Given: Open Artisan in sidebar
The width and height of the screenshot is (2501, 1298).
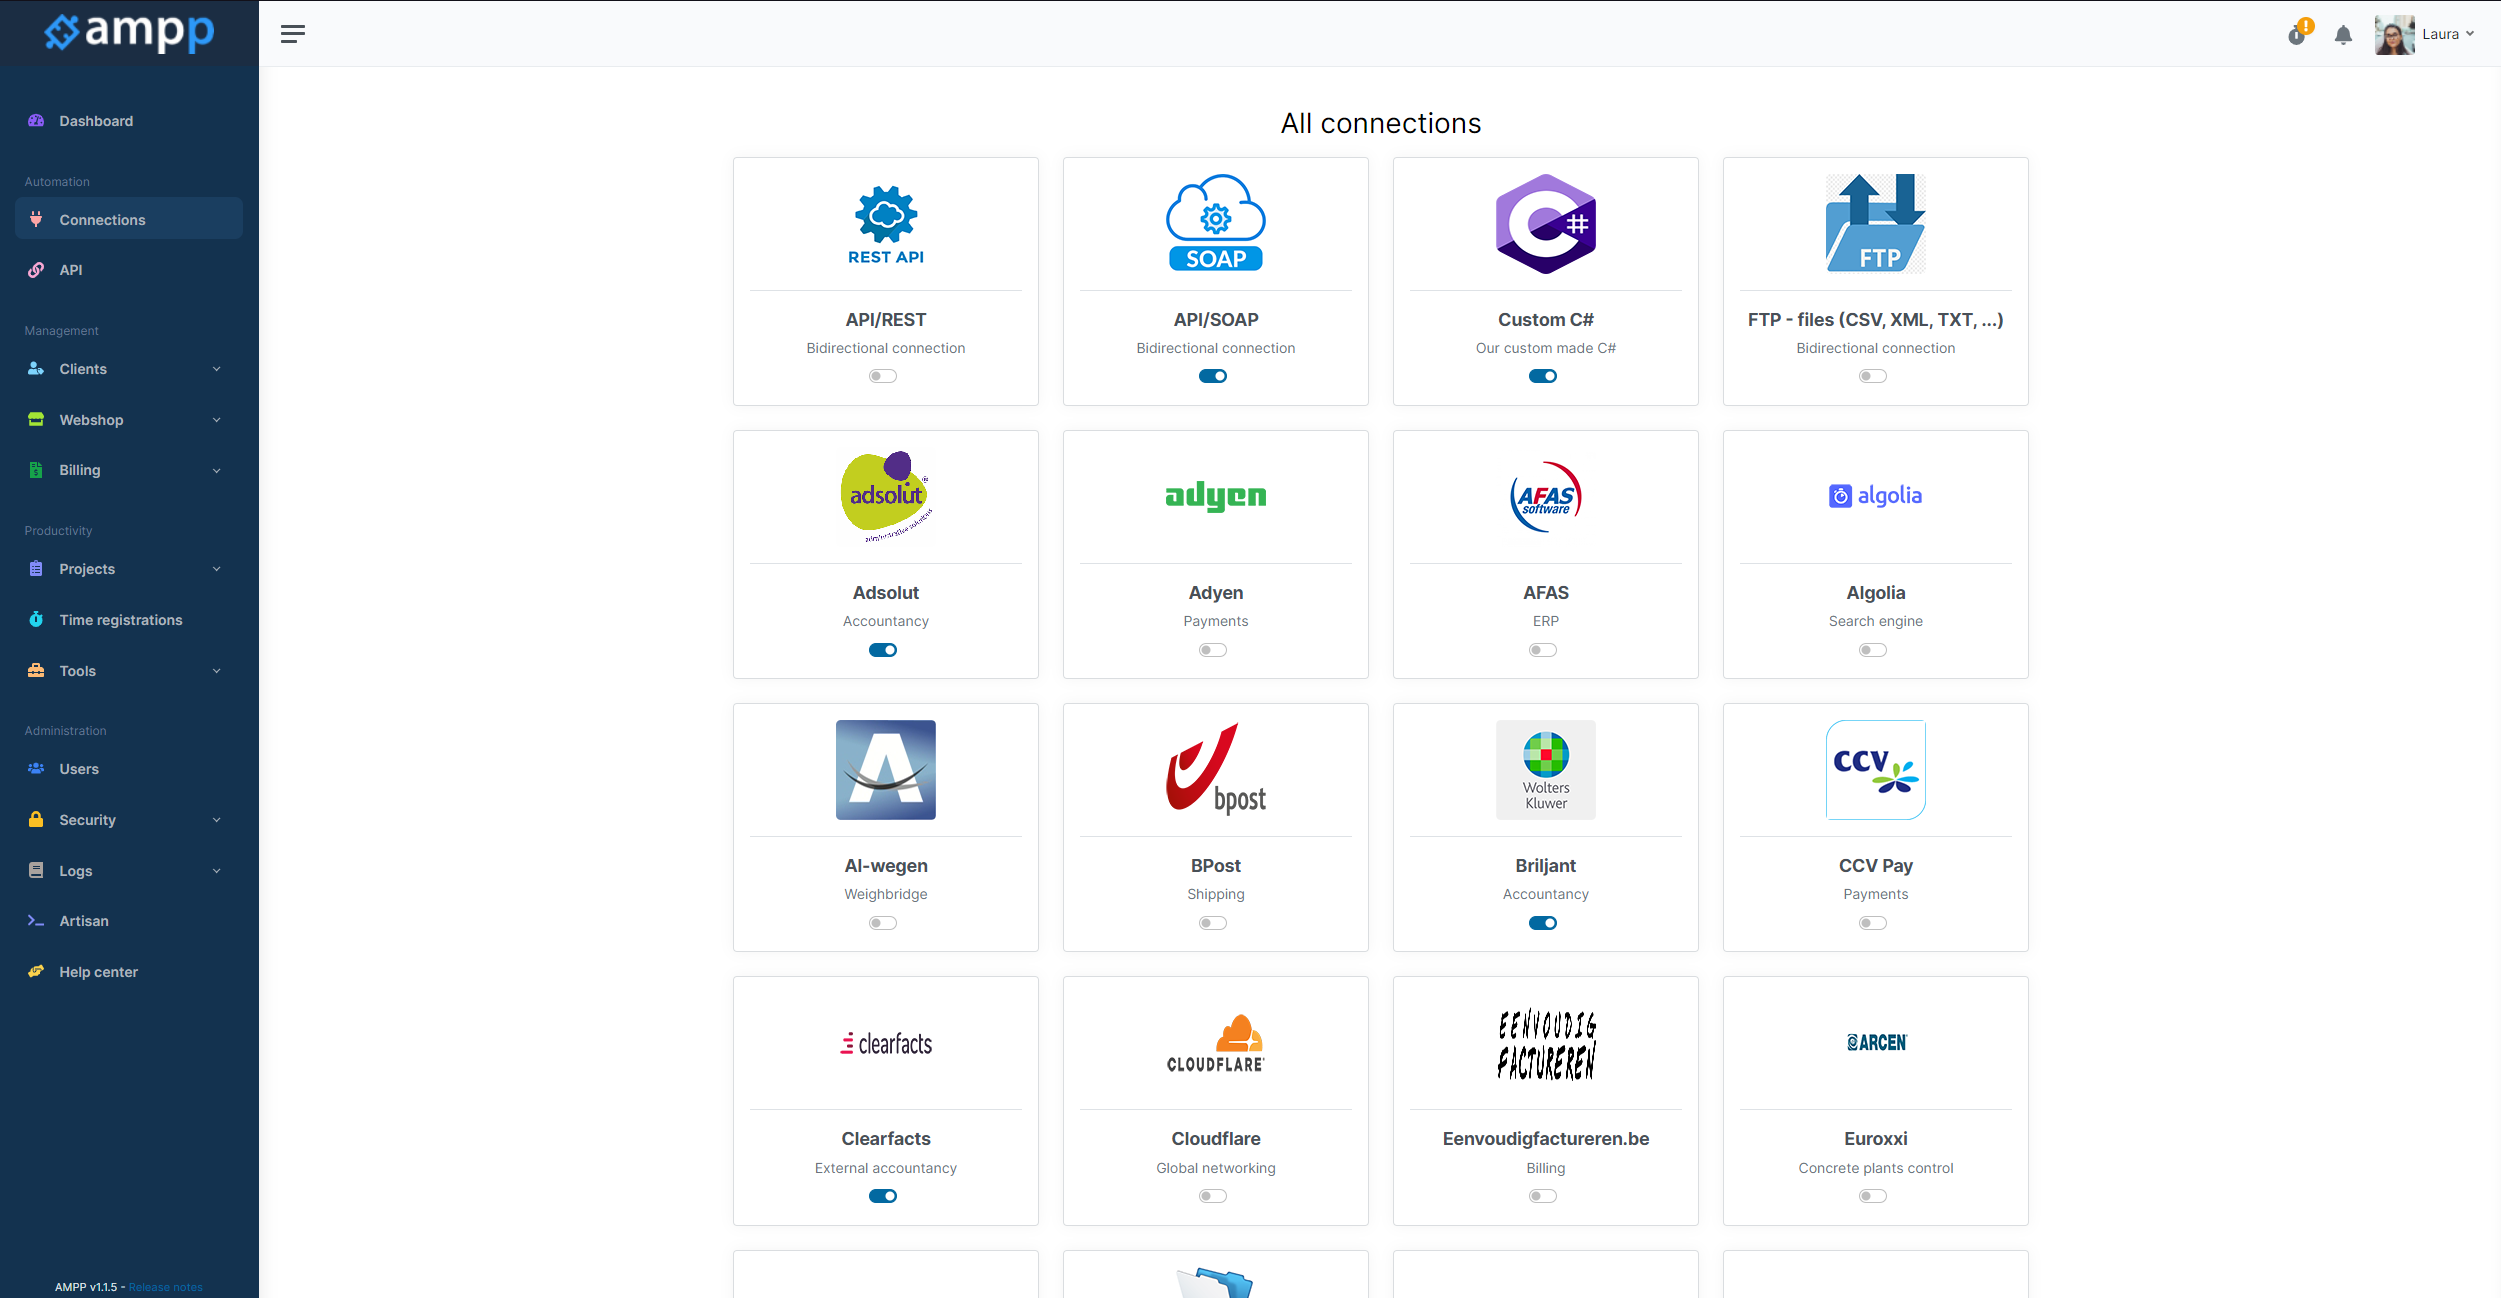Looking at the screenshot, I should pyautogui.click(x=129, y=921).
